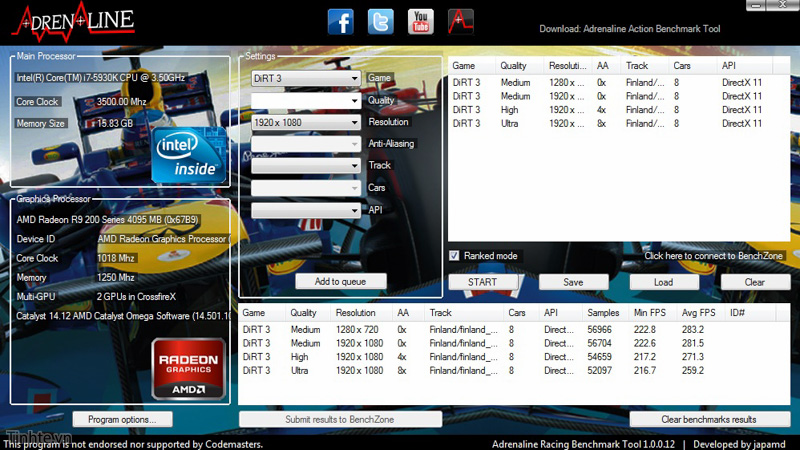Click the Adrenaline logo at top left

click(69, 19)
